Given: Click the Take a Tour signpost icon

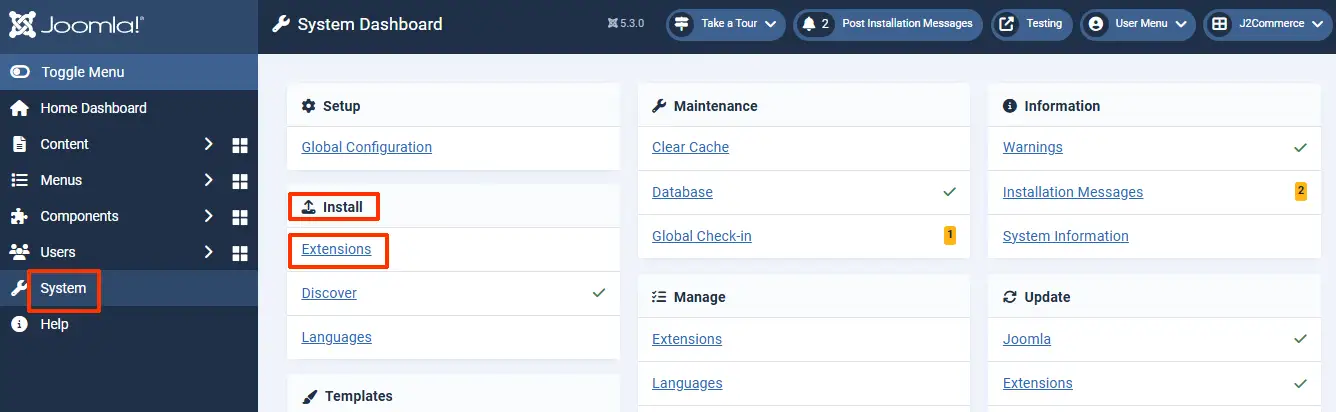Looking at the screenshot, I should (x=683, y=24).
